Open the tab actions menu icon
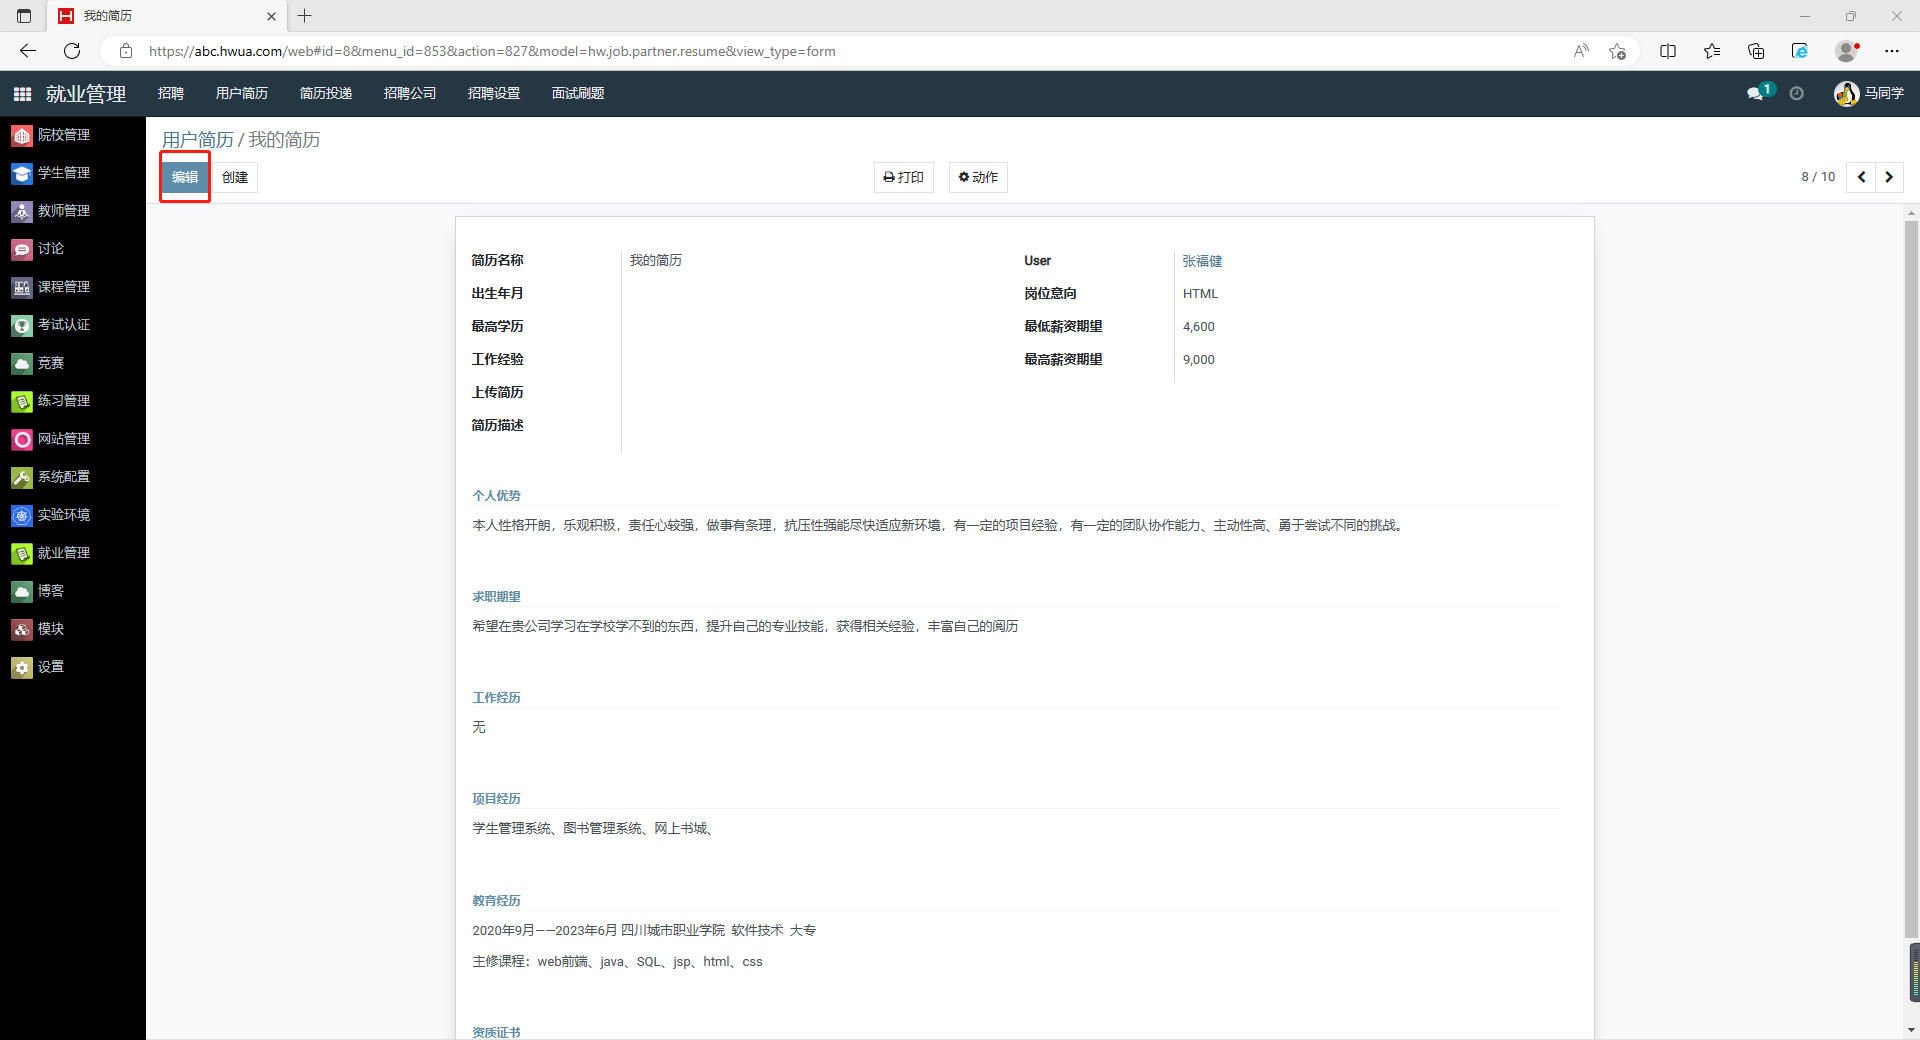This screenshot has height=1040, width=1920. click(x=24, y=16)
